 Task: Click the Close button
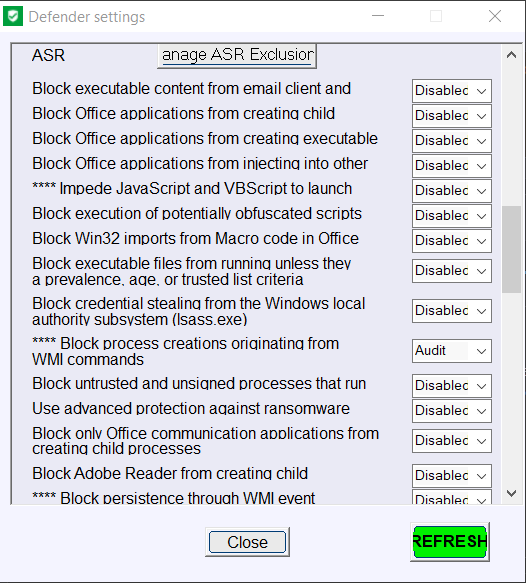pyautogui.click(x=247, y=542)
